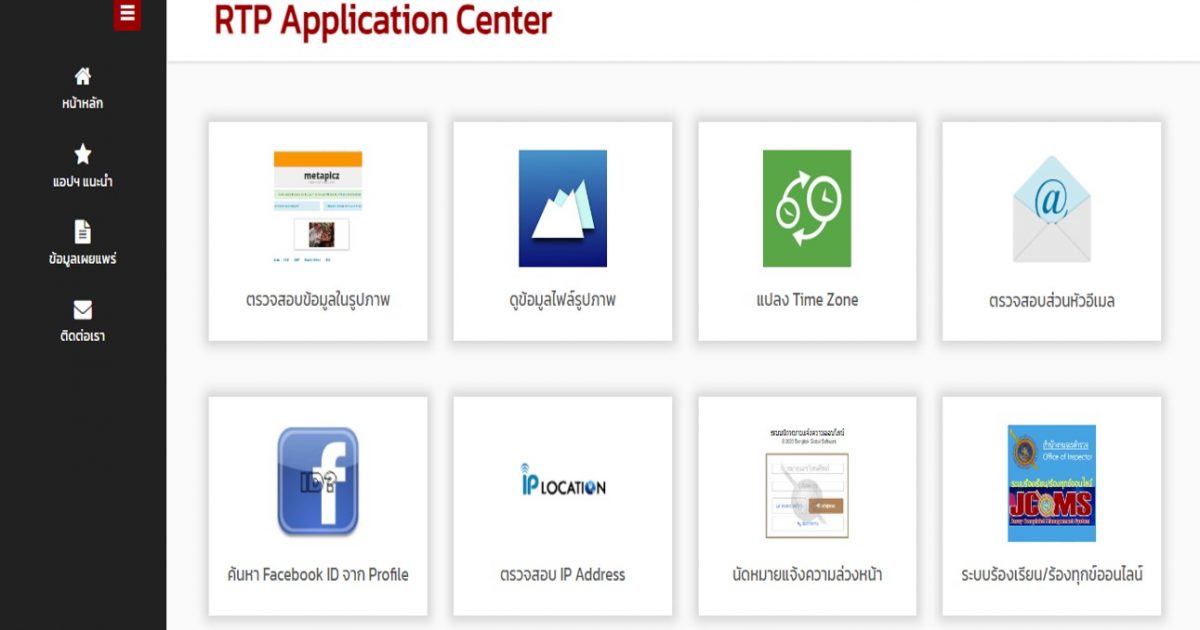Click the Facebook ID logo
This screenshot has height=630, width=1200.
click(318, 480)
